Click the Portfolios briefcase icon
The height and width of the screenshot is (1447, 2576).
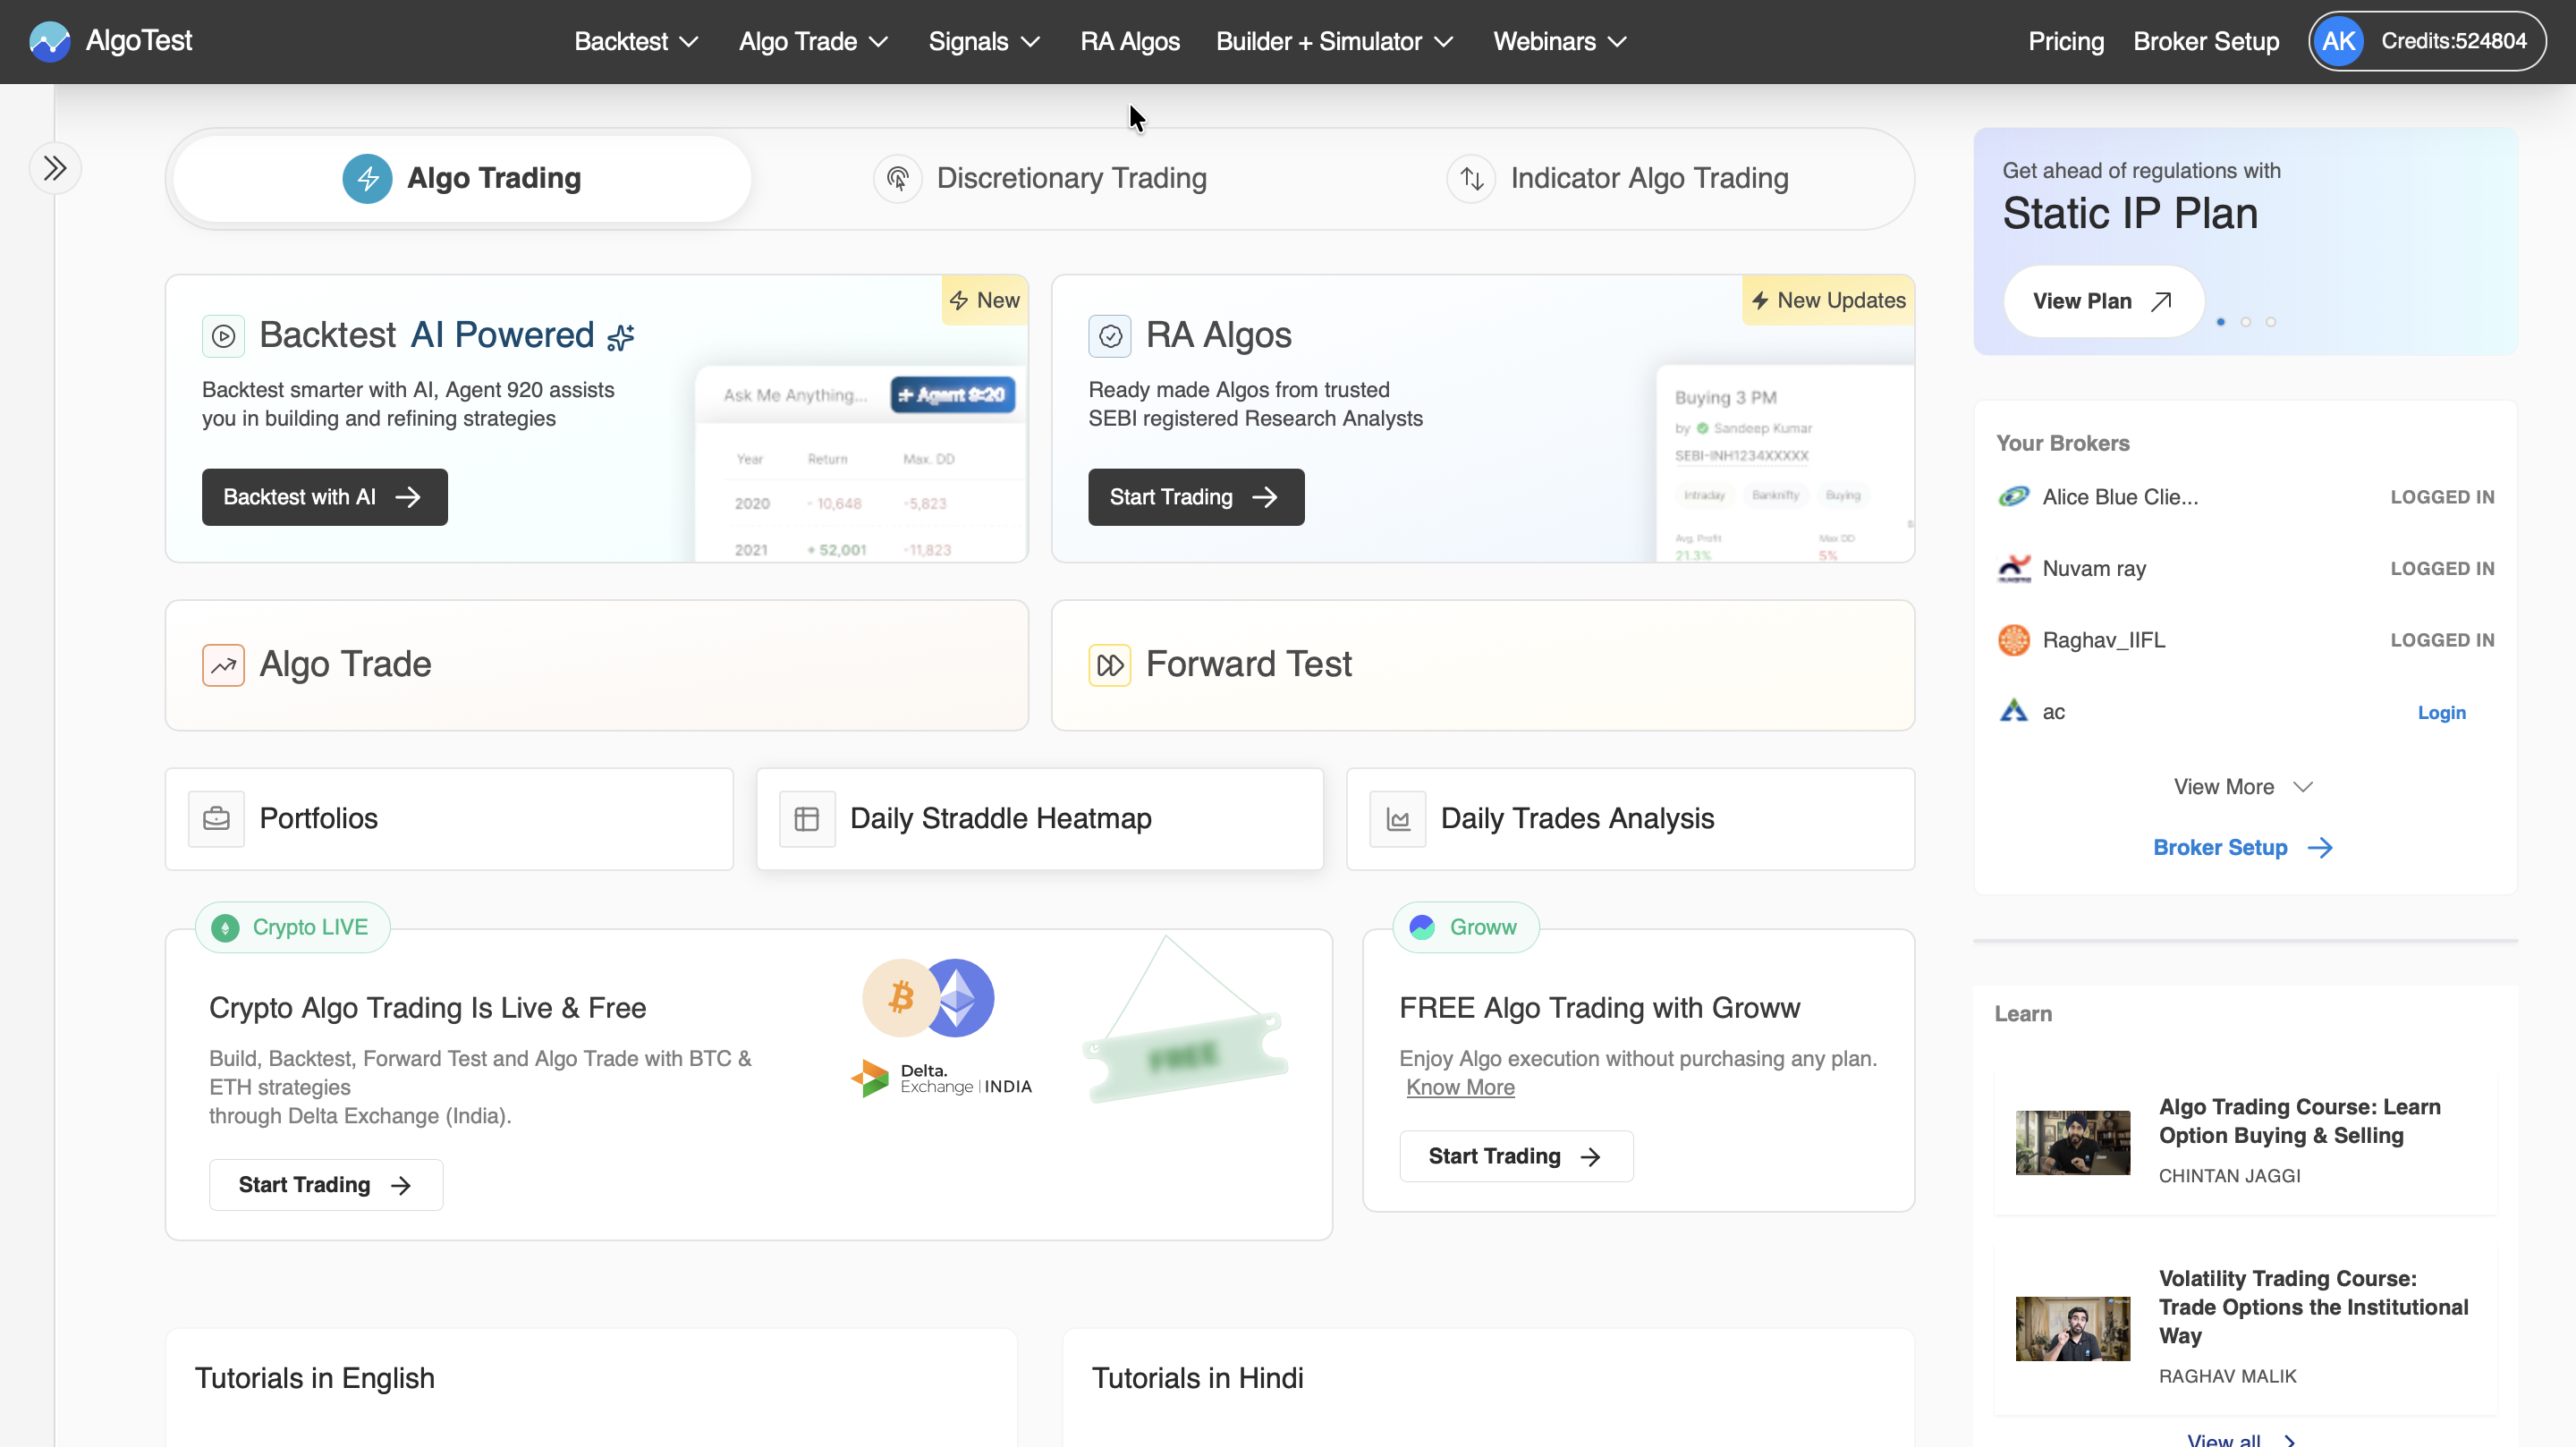tap(216, 819)
